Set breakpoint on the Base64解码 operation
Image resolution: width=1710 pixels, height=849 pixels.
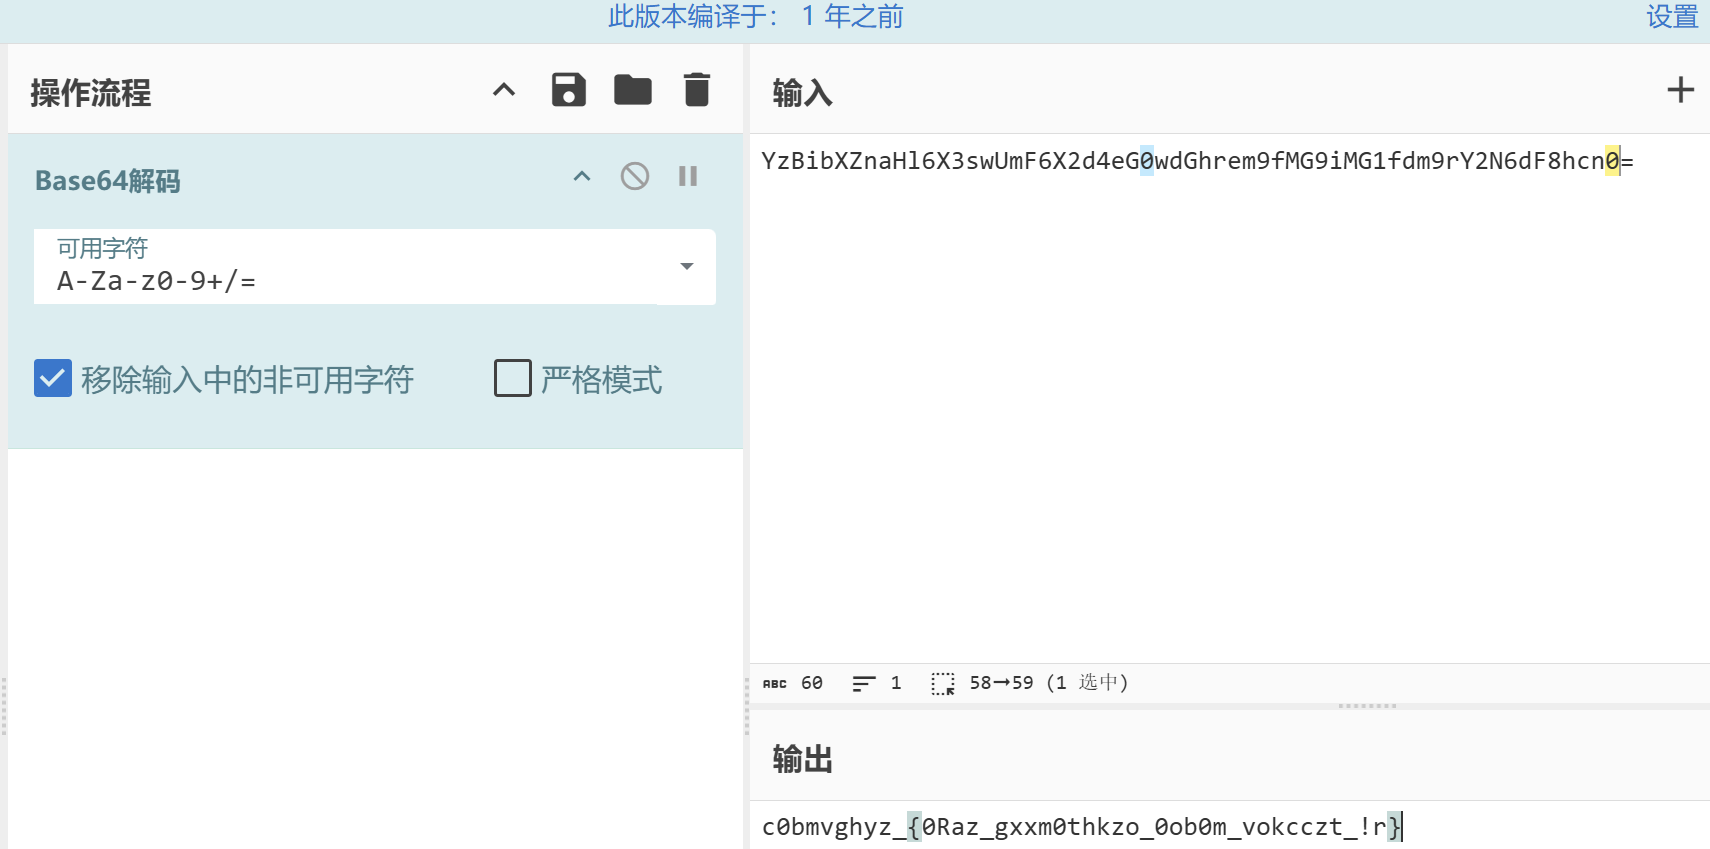[x=688, y=177]
